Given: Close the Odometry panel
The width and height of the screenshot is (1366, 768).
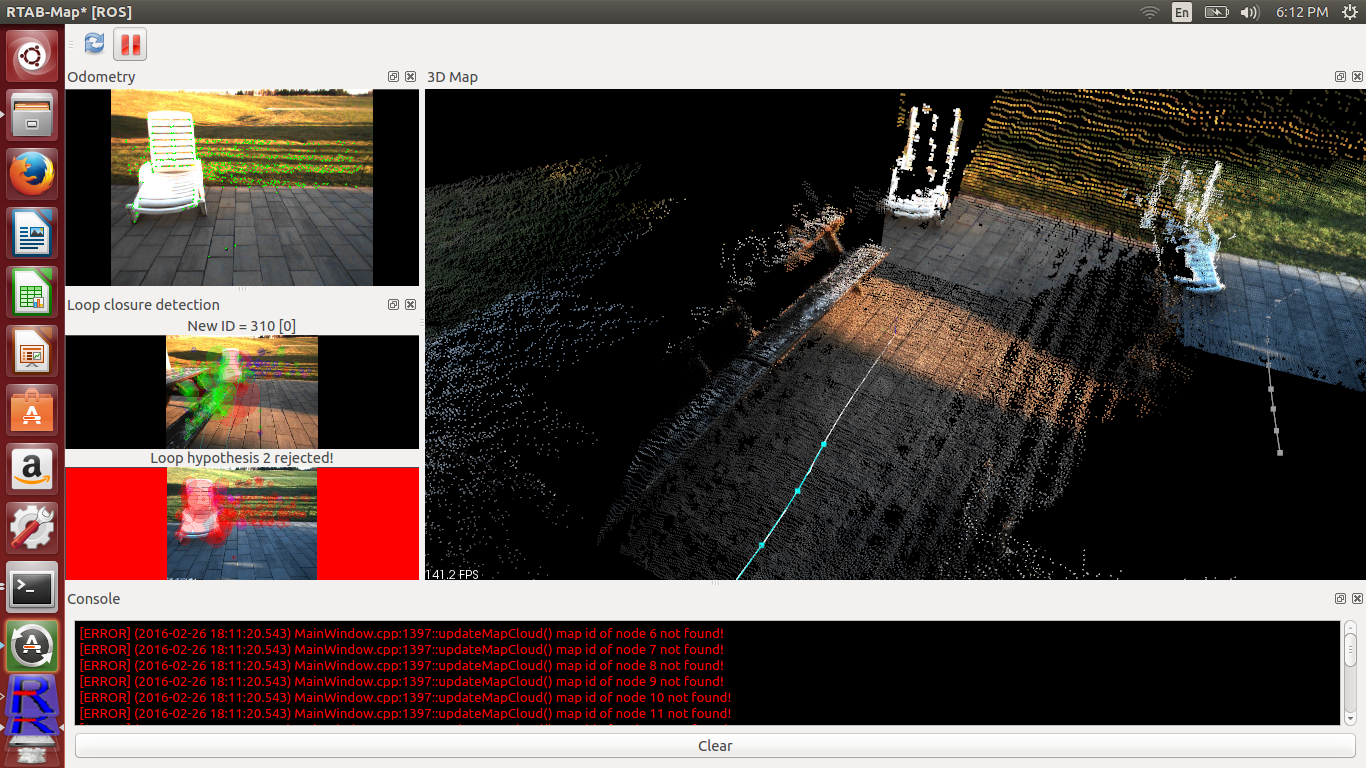Looking at the screenshot, I should point(411,76).
